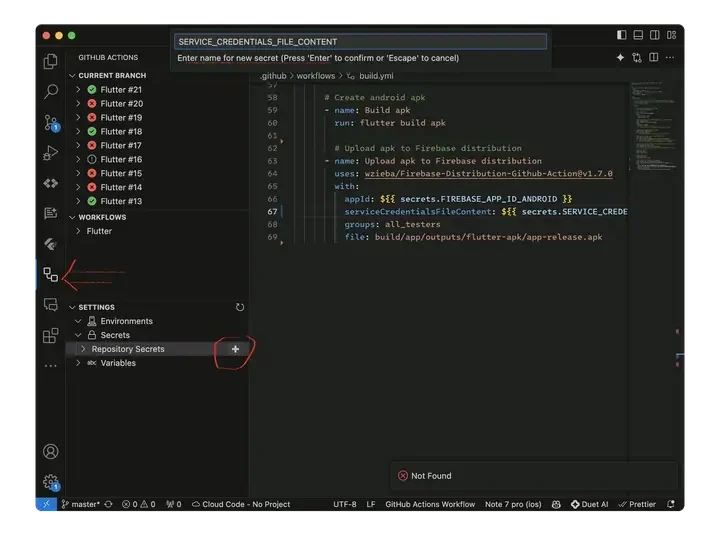Open Copilot status icon in status bar

pyautogui.click(x=556, y=504)
